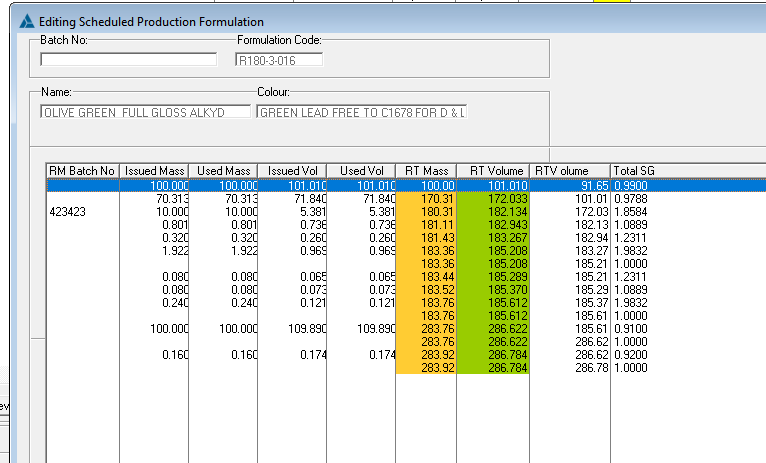Click the Batch No input field
This screenshot has width=766, height=463.
point(129,60)
